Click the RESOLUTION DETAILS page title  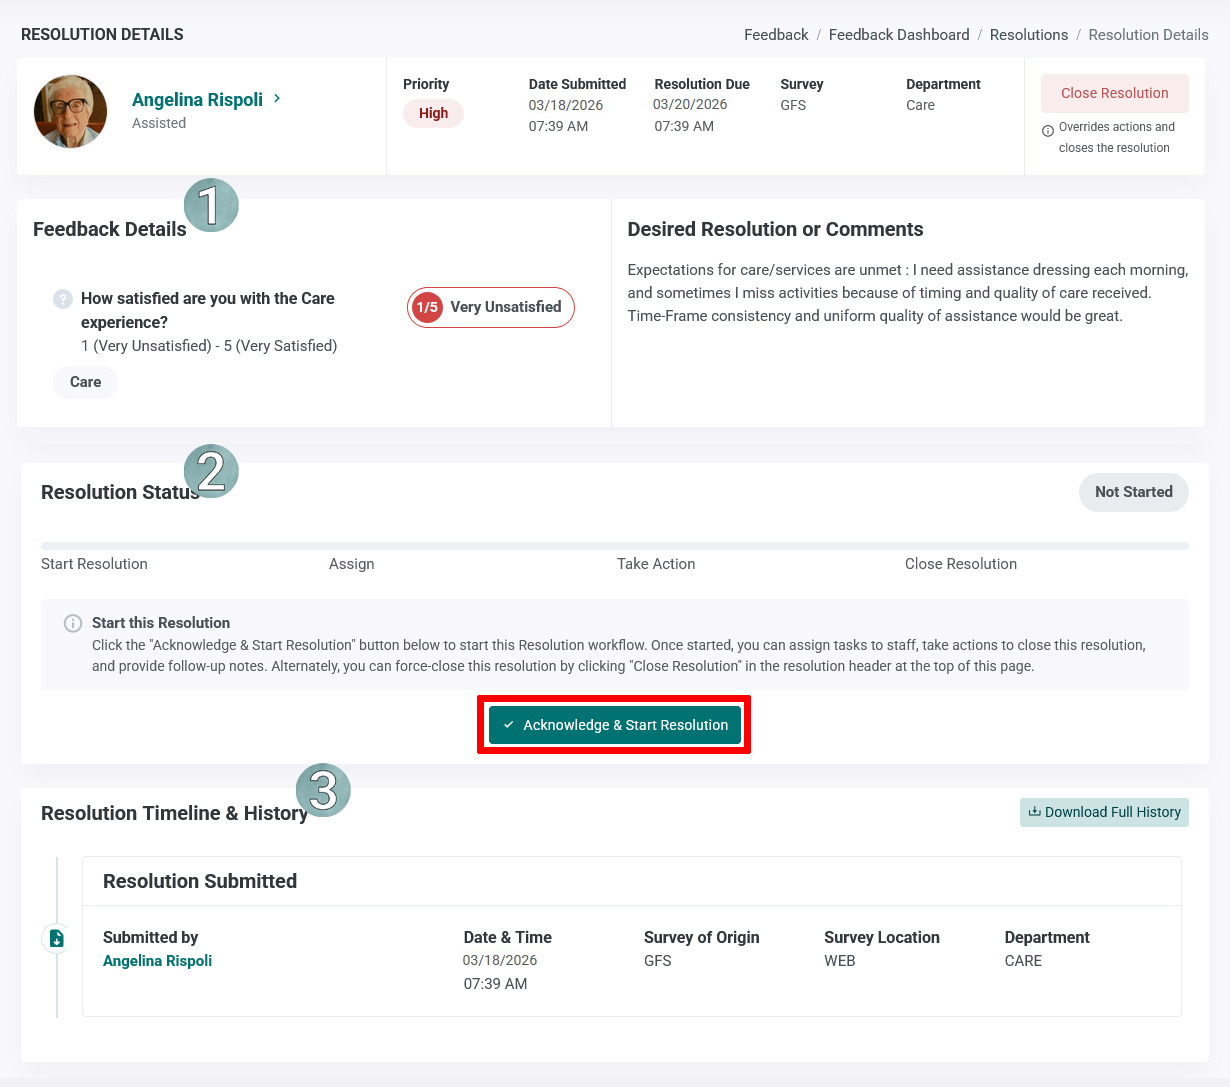point(102,34)
